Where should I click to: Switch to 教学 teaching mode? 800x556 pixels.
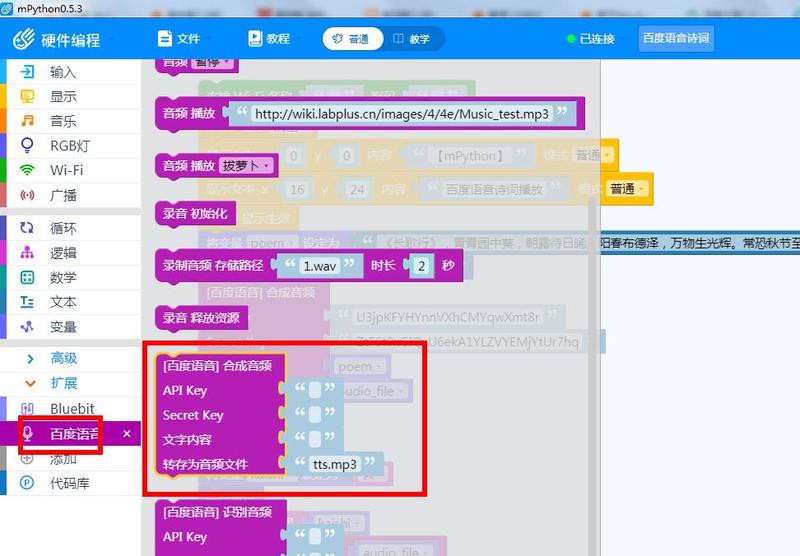tap(411, 39)
